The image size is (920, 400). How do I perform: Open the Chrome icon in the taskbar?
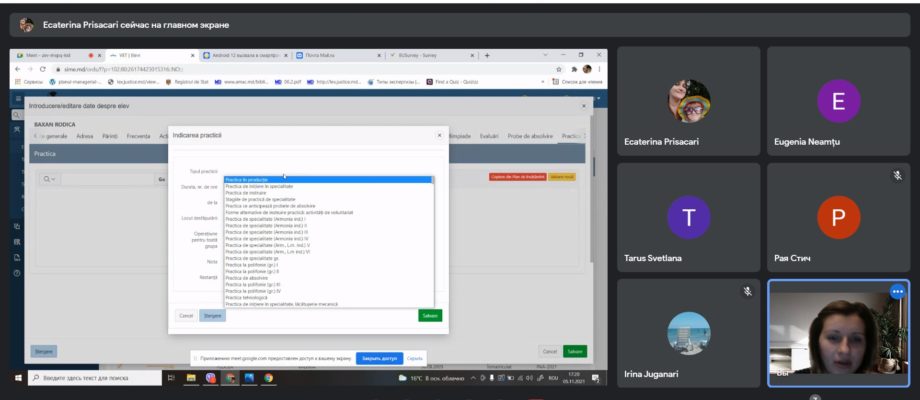coord(268,378)
